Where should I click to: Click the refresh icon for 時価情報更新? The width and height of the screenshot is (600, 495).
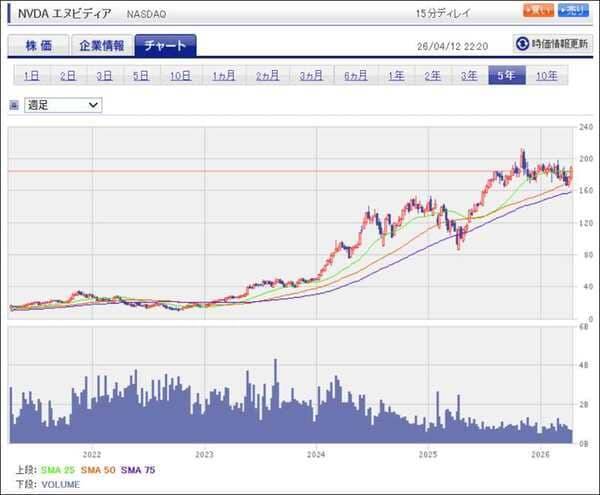coord(522,44)
